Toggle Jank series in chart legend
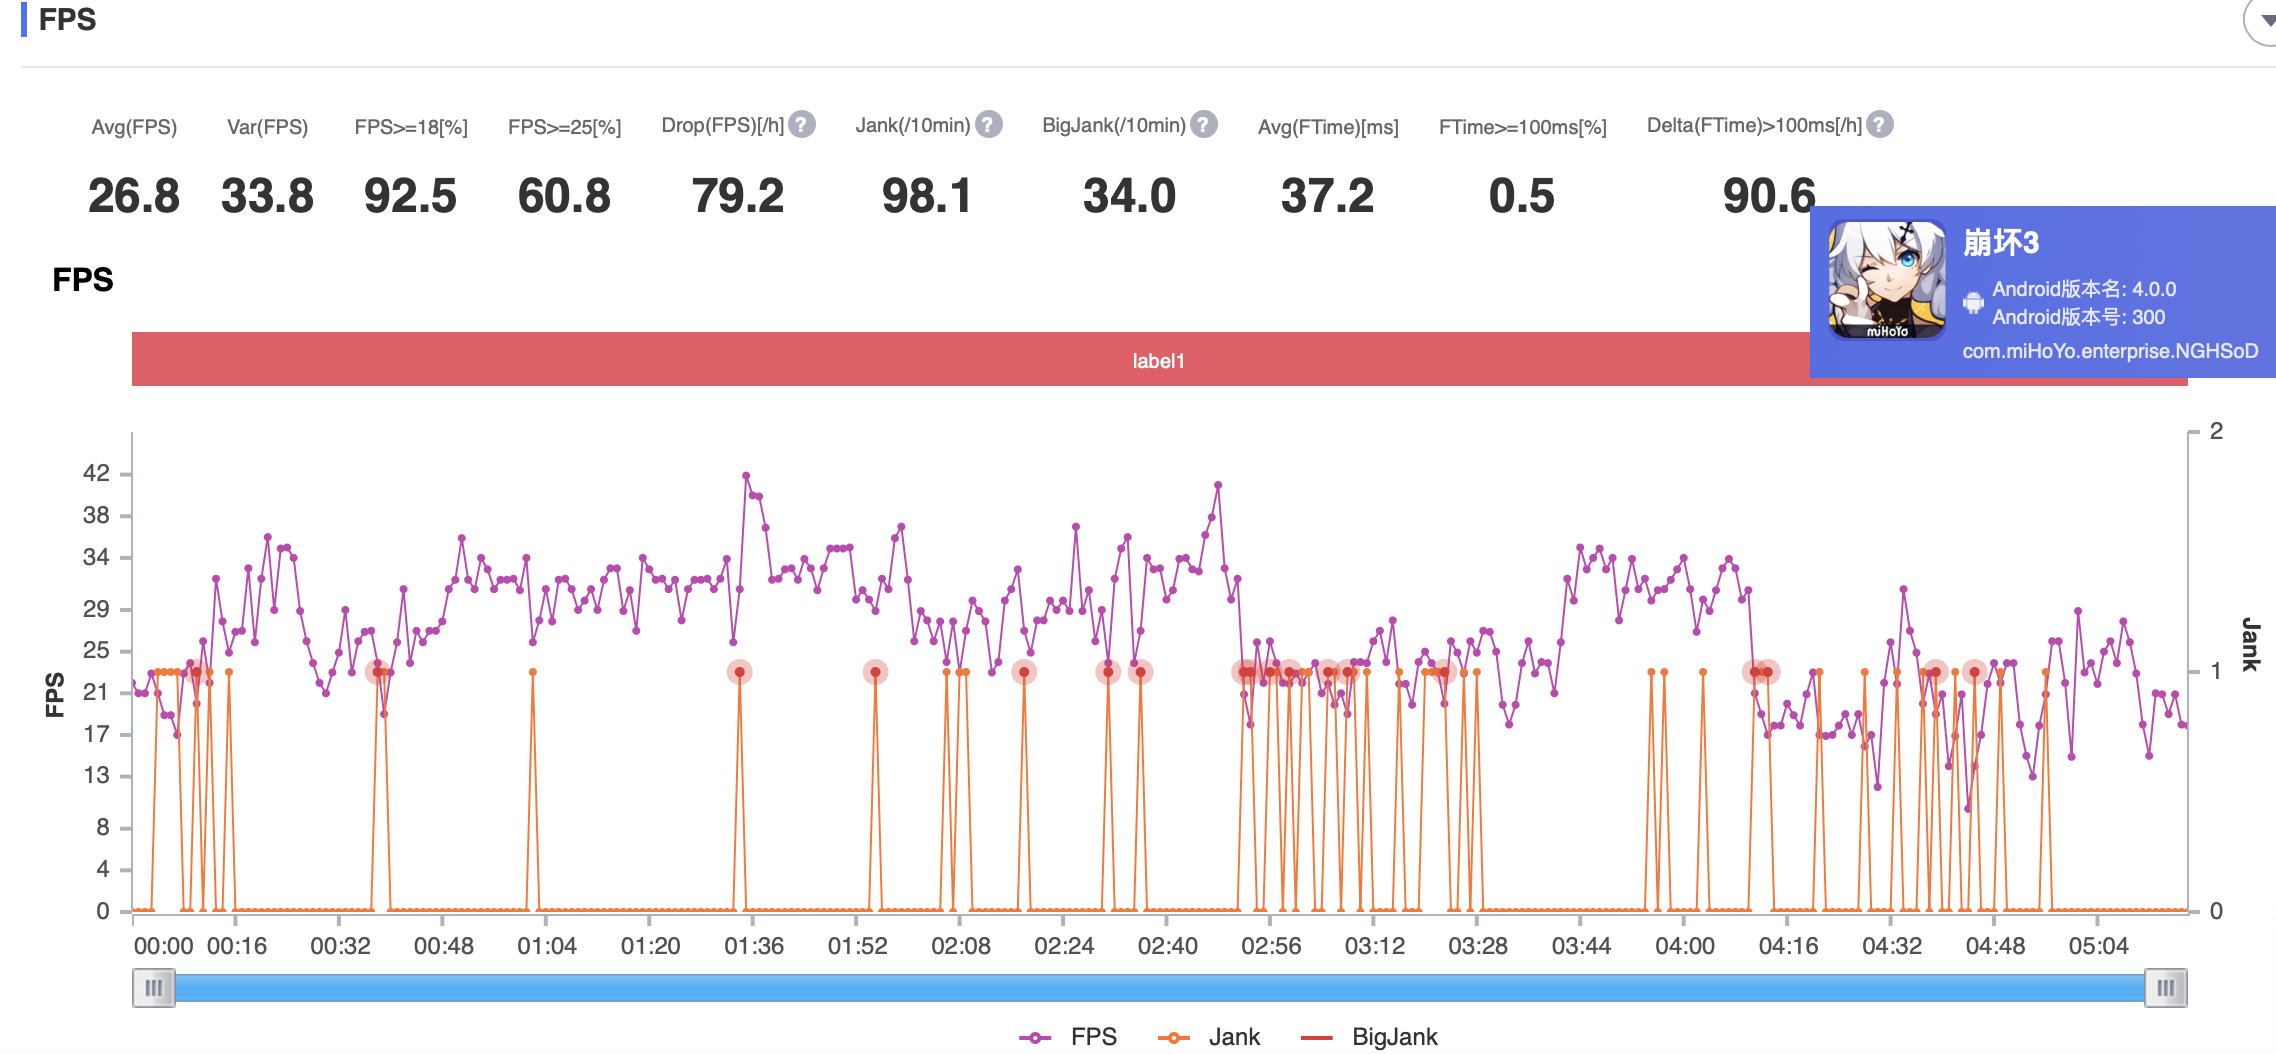 point(1209,1037)
